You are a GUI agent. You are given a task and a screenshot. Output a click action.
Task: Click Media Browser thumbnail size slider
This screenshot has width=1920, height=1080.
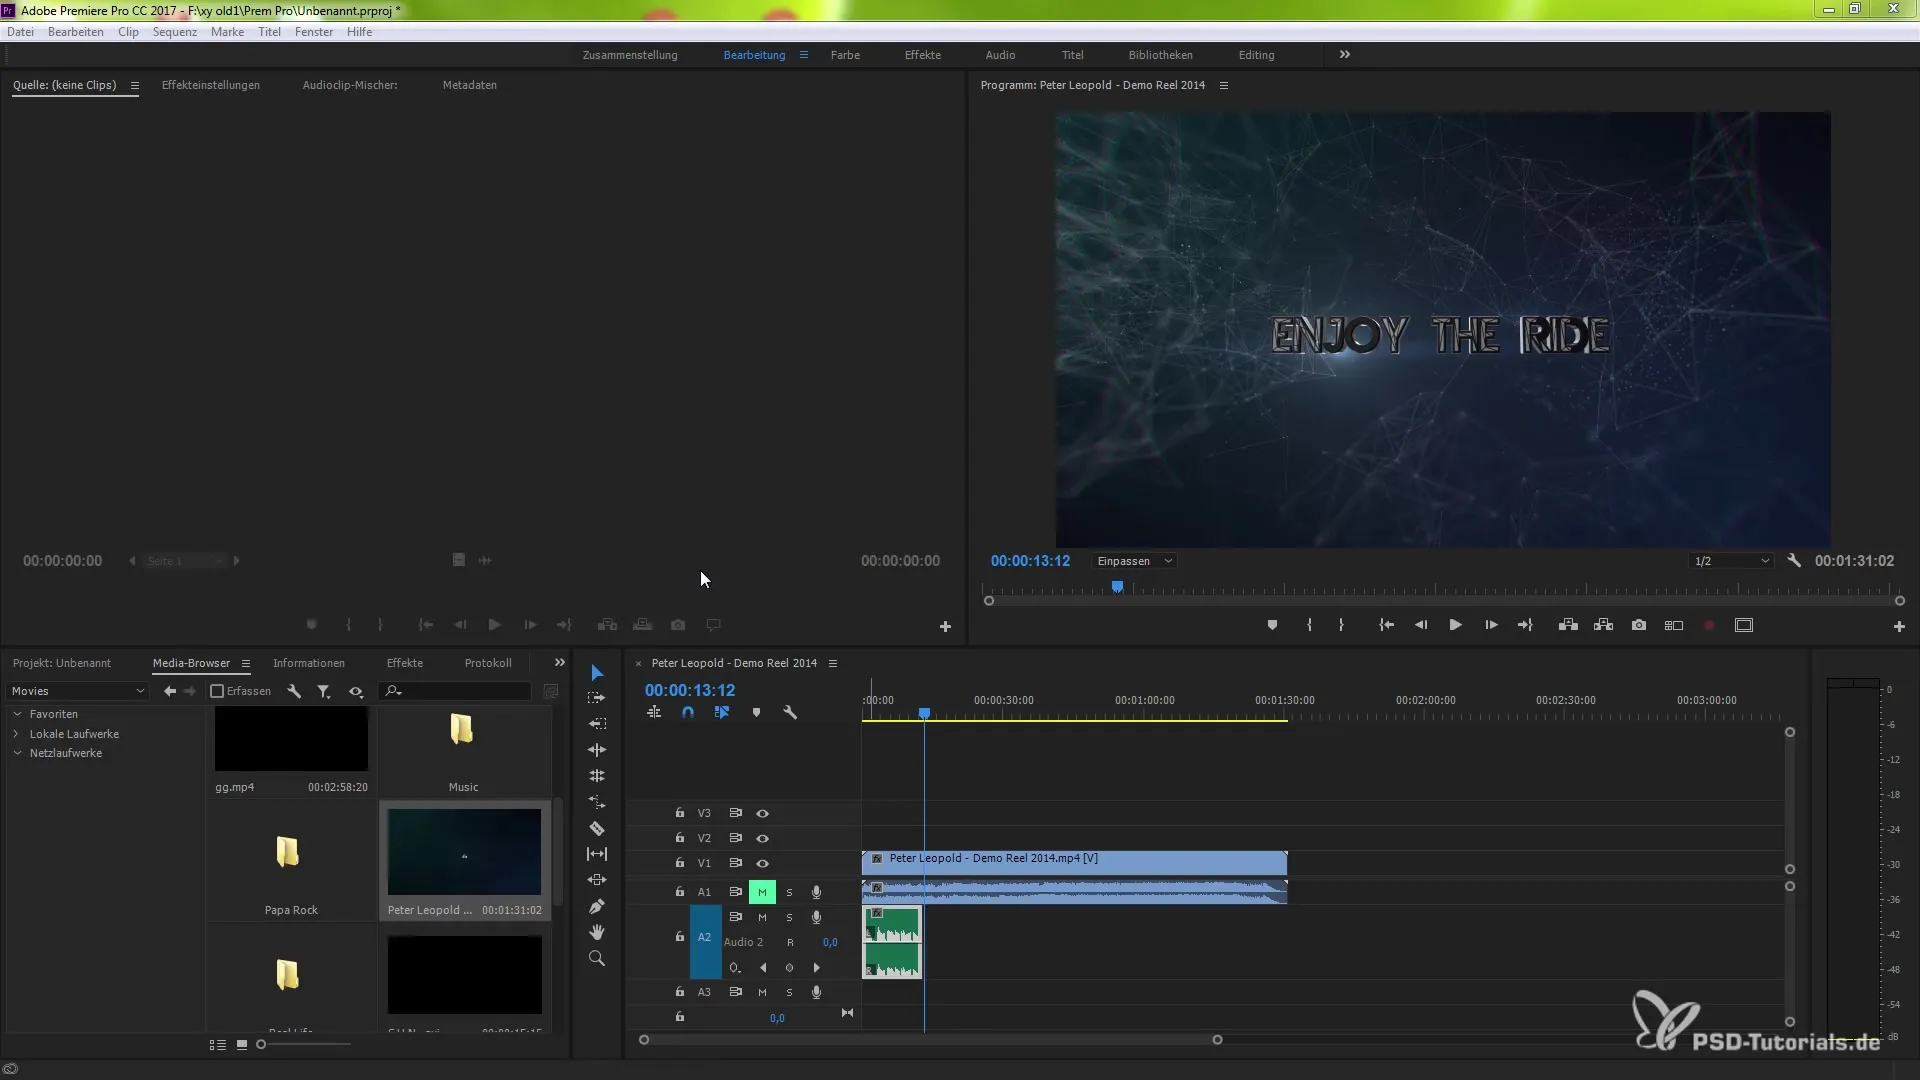click(304, 1045)
